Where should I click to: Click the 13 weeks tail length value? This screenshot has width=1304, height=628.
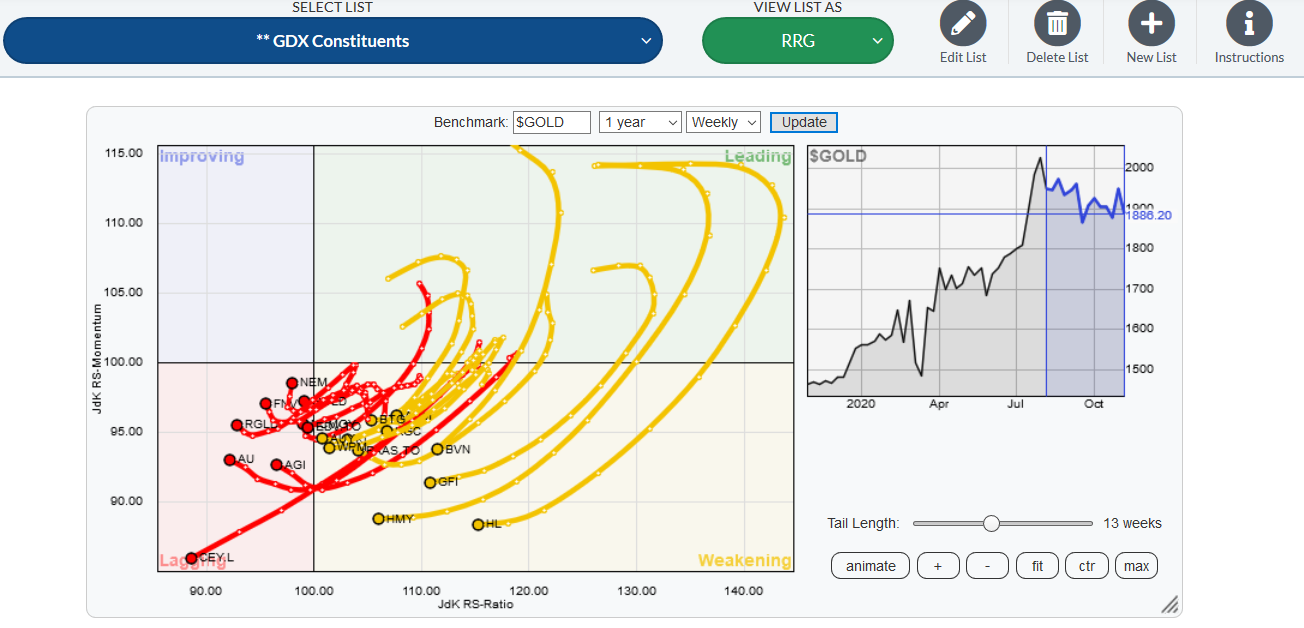1133,523
